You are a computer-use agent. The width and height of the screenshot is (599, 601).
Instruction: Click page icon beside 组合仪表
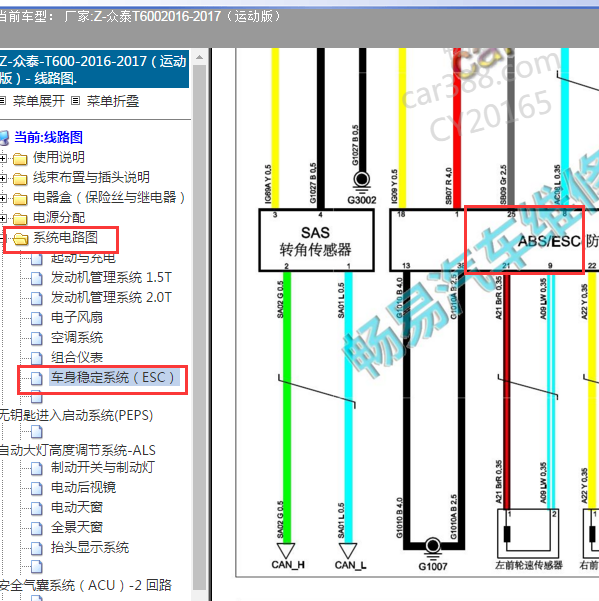coord(36,358)
